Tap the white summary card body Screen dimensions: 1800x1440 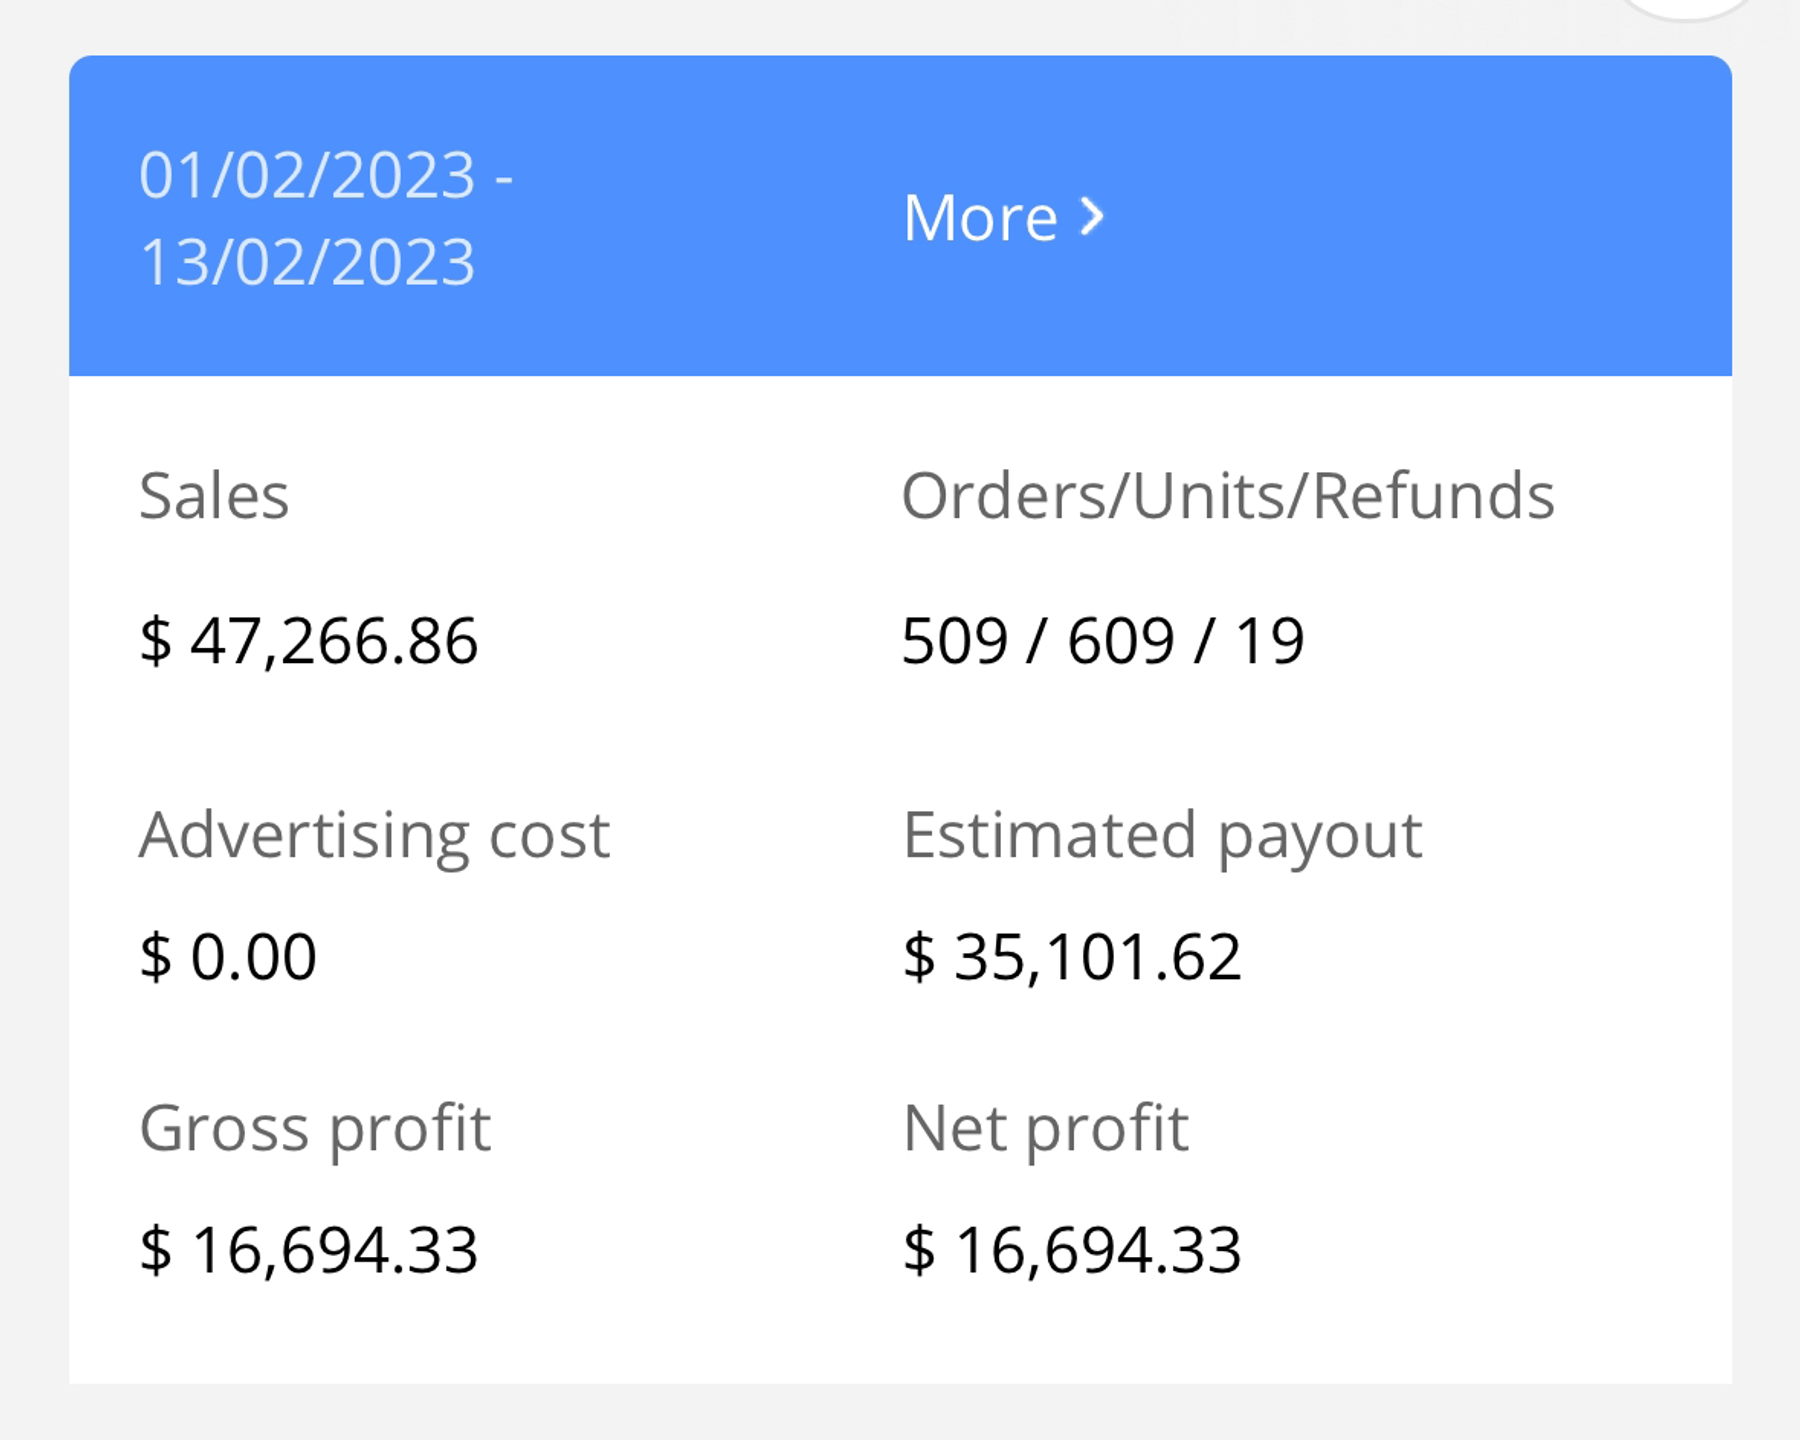[x=900, y=880]
